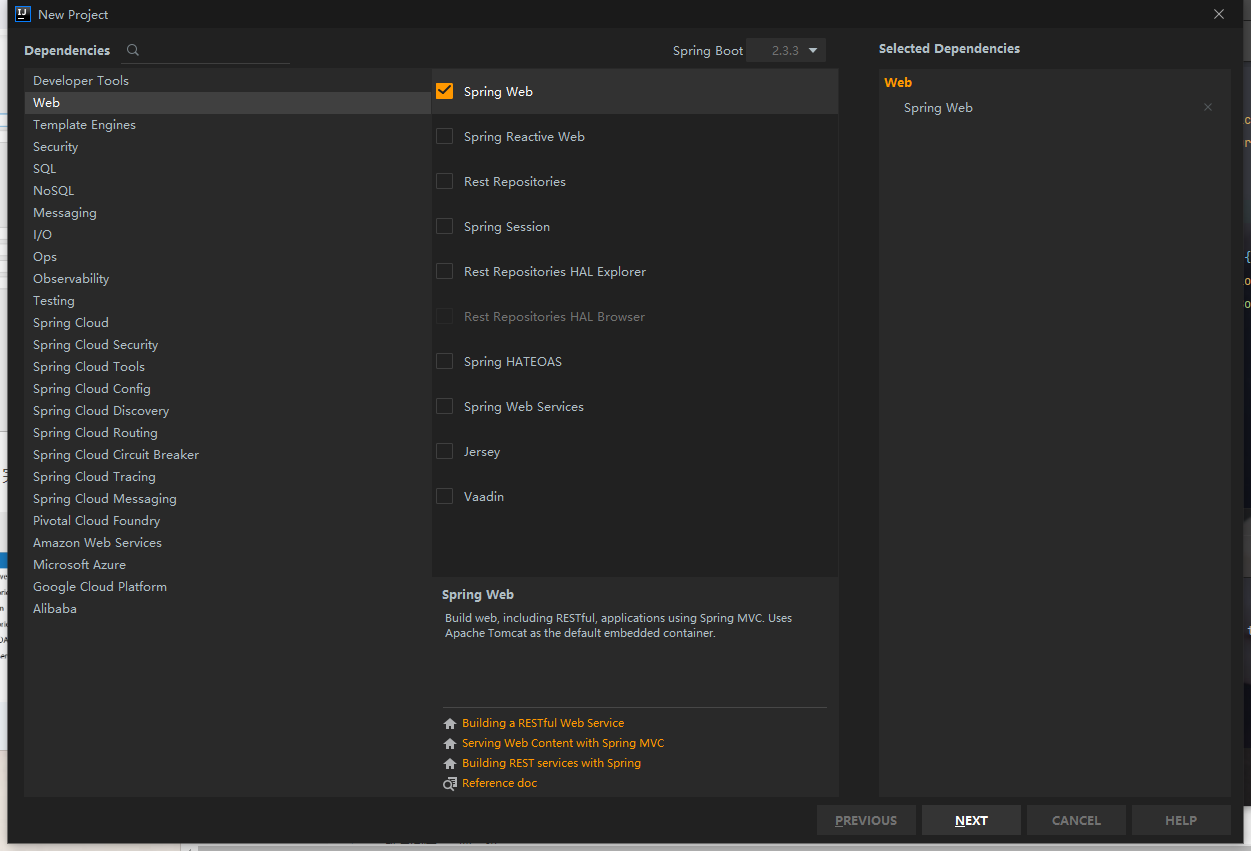Viewport: 1251px width, 851px height.
Task: Open the Spring Boot version dropdown
Action: pos(786,50)
